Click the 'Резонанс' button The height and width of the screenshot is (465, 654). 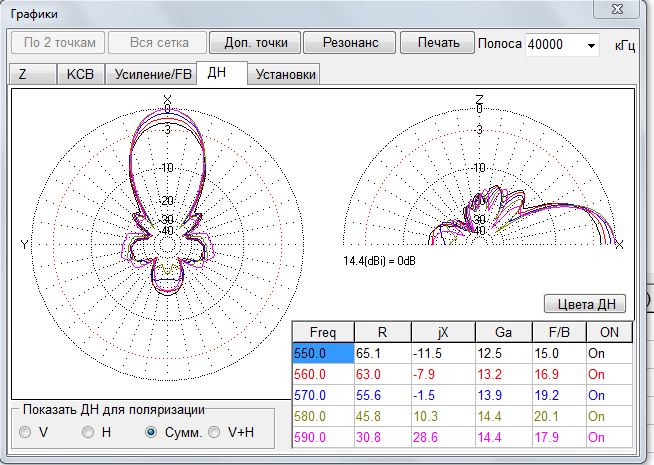348,43
